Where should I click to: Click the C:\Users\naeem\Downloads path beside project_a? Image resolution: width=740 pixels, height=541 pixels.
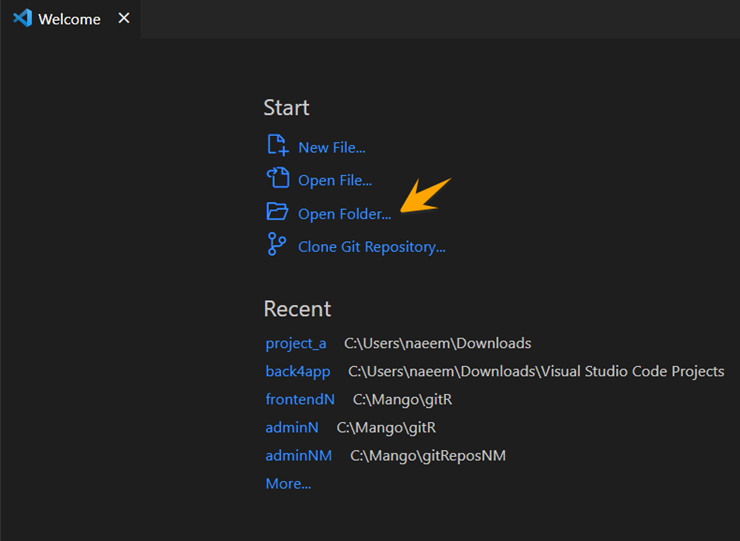pyautogui.click(x=437, y=343)
